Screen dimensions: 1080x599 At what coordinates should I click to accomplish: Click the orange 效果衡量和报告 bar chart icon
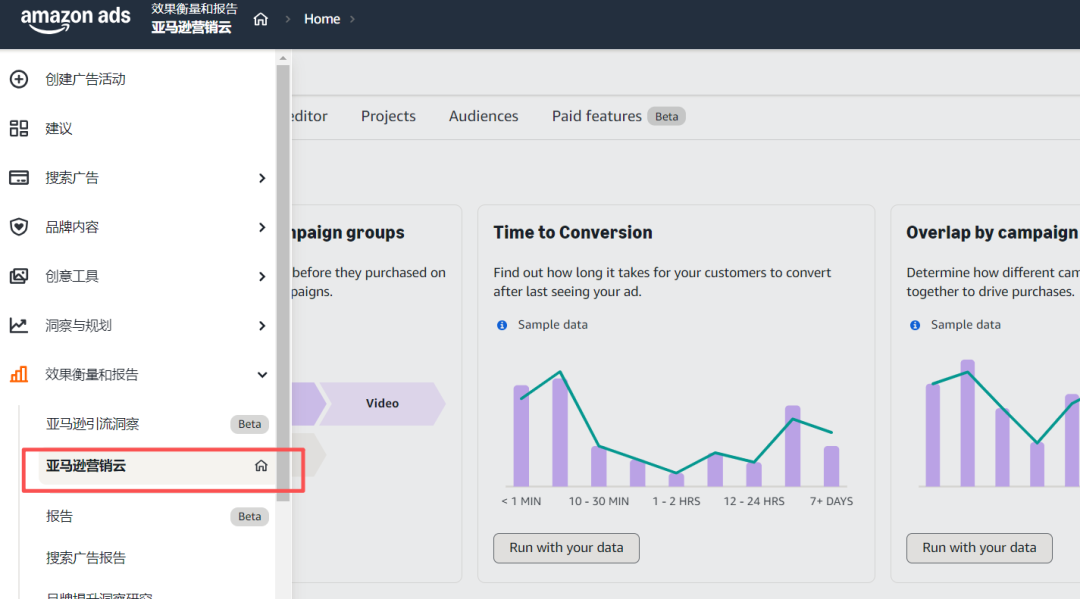19,375
